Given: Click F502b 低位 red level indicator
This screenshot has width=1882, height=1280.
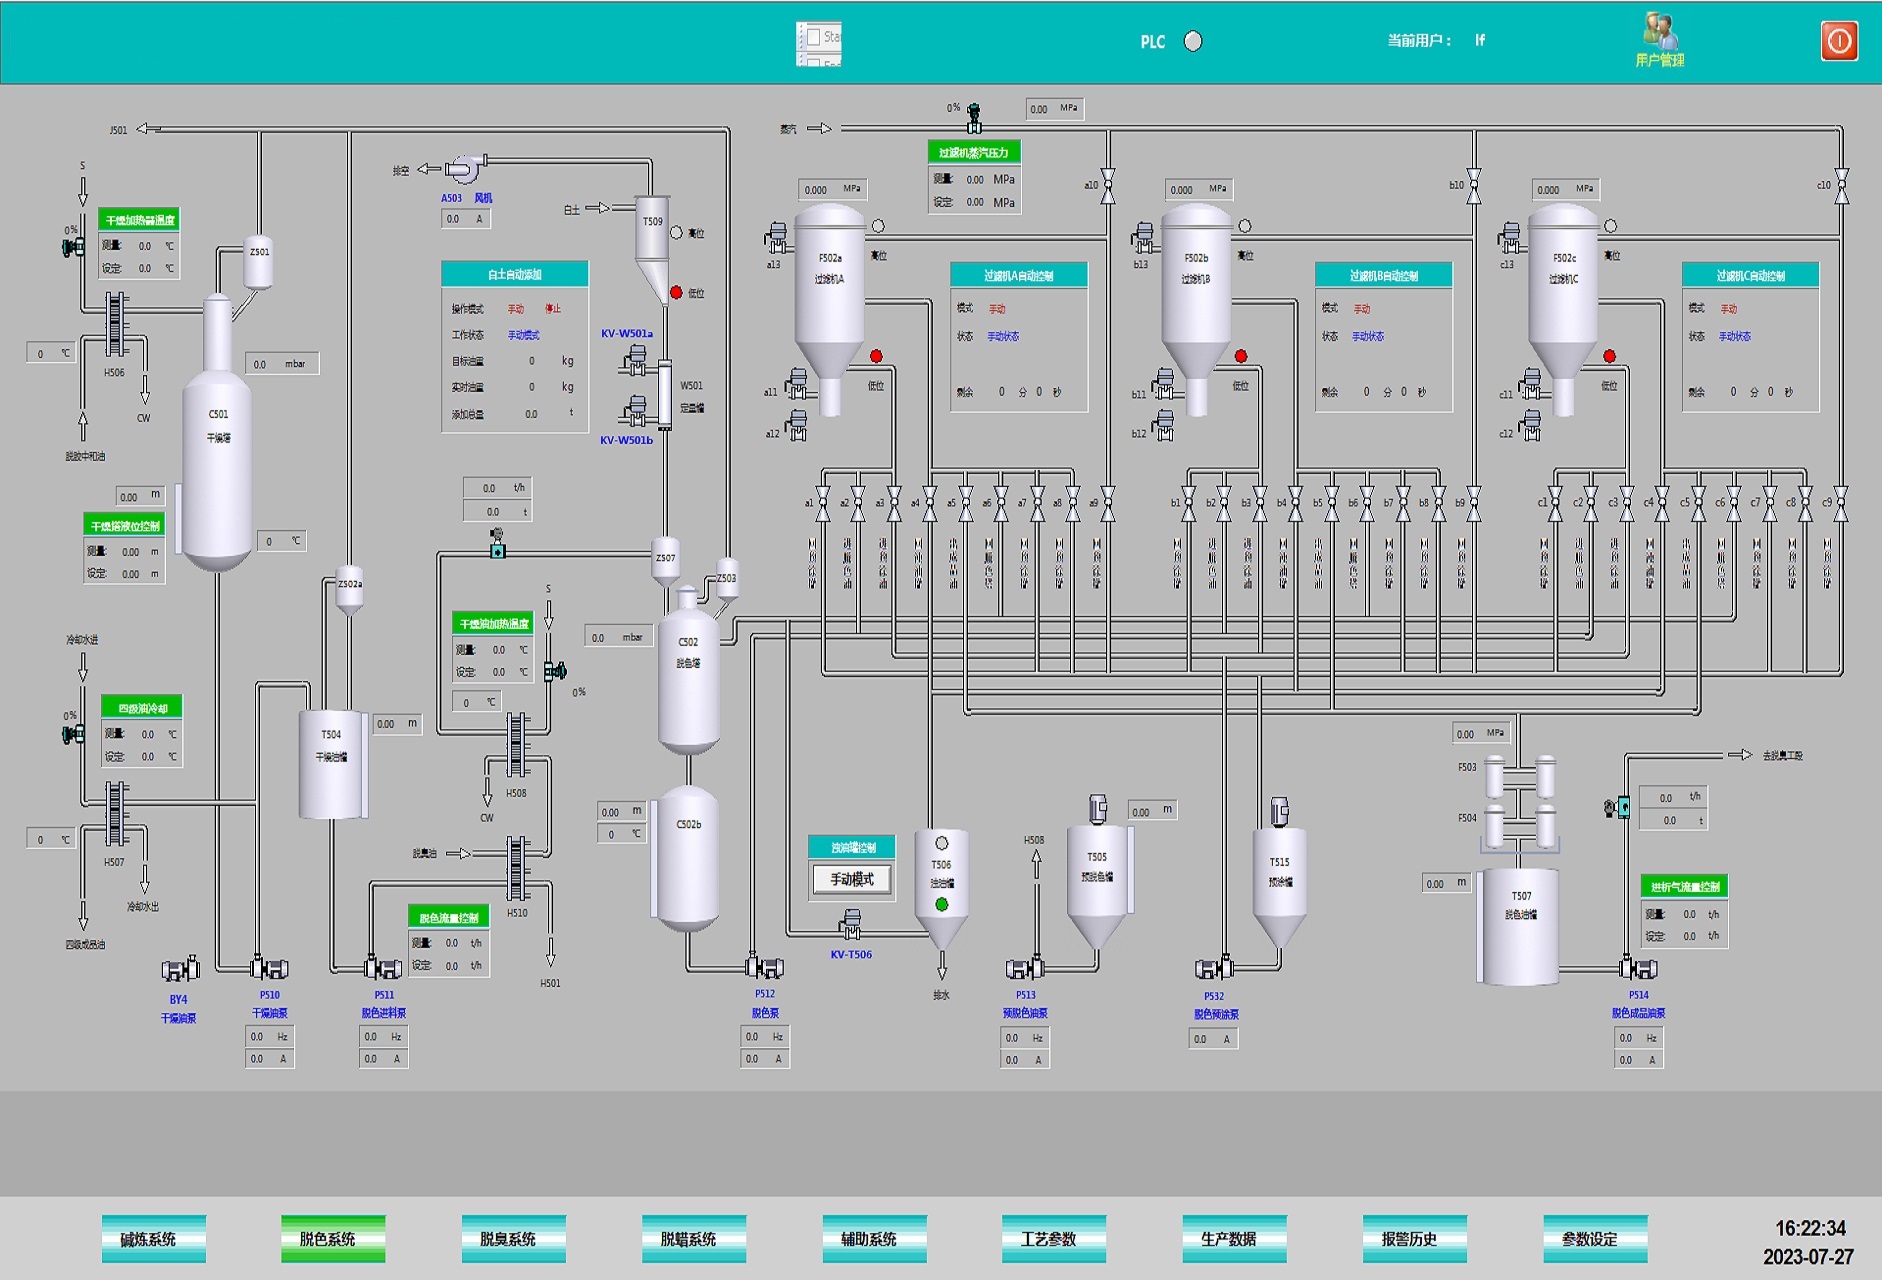Looking at the screenshot, I should (x=1241, y=356).
